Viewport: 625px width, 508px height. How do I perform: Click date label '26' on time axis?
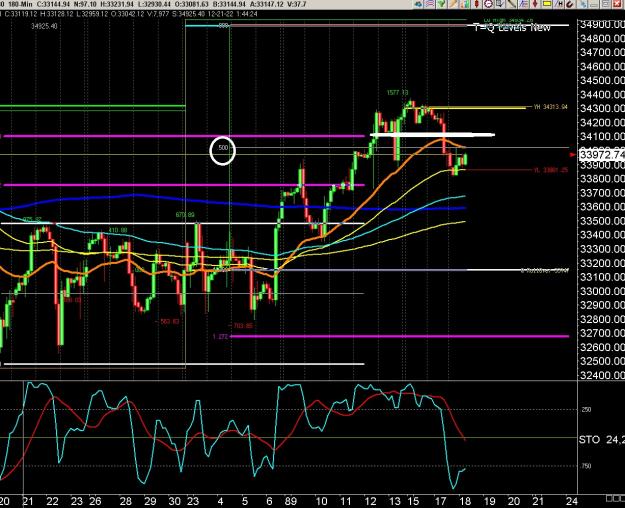pos(95,501)
